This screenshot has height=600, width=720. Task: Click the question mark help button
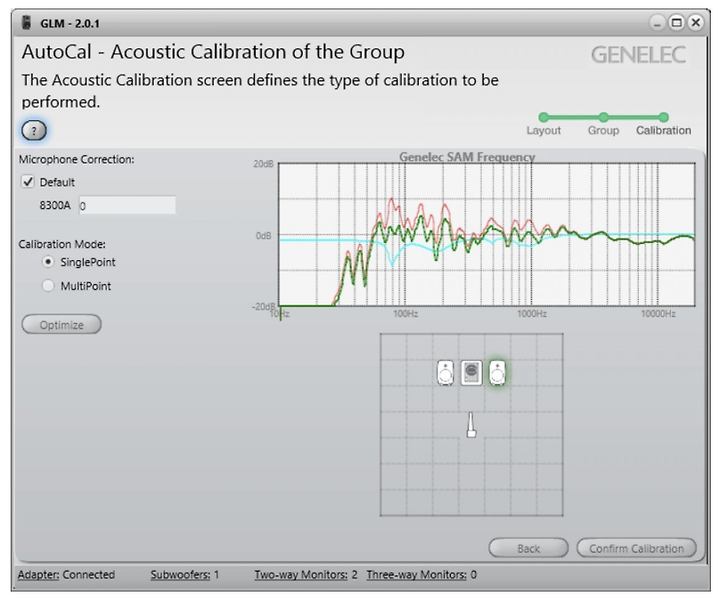pos(34,130)
